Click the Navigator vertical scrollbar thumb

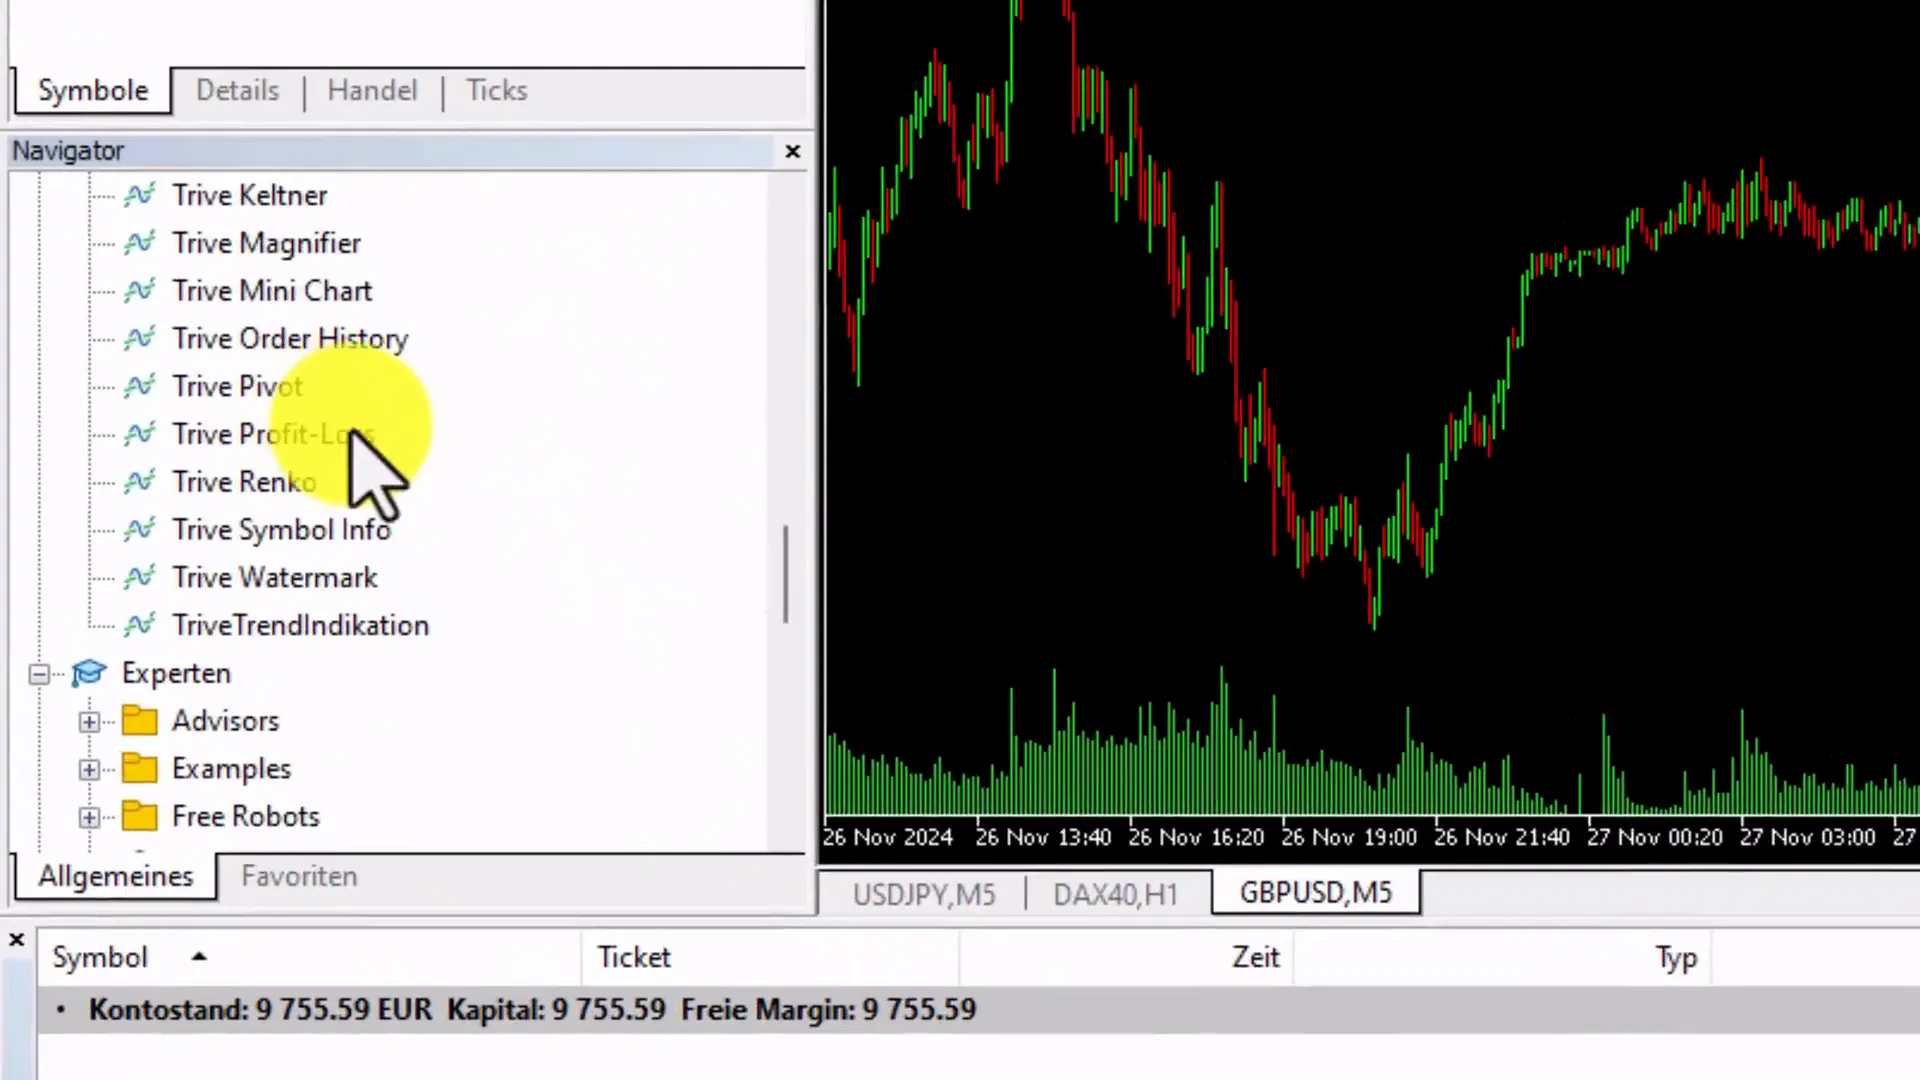point(786,574)
